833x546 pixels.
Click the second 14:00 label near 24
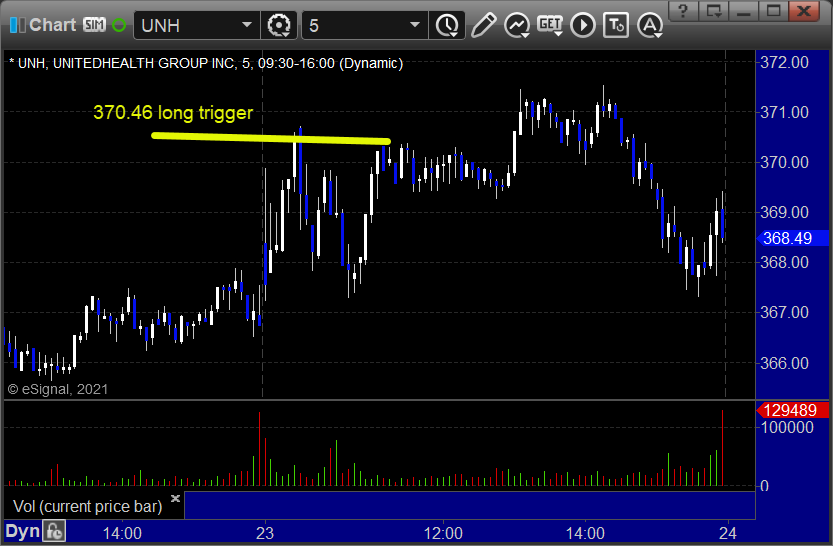tap(585, 533)
